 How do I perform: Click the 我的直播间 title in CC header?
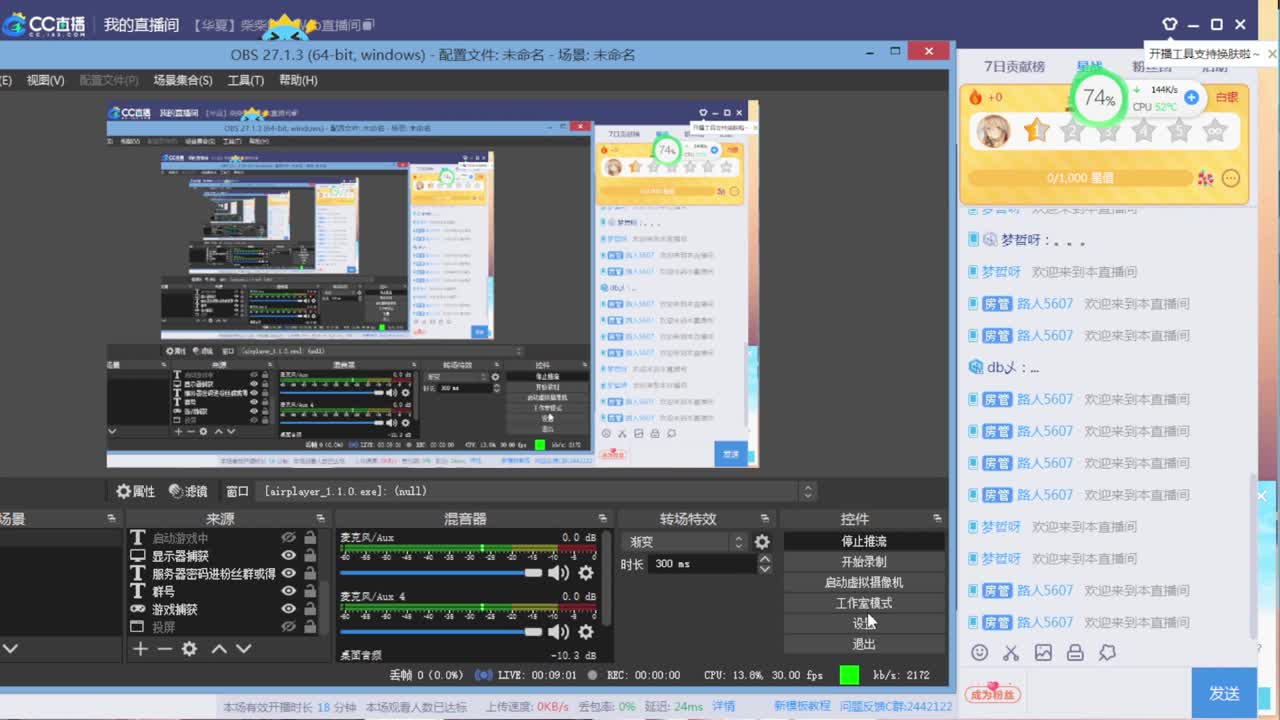click(141, 24)
